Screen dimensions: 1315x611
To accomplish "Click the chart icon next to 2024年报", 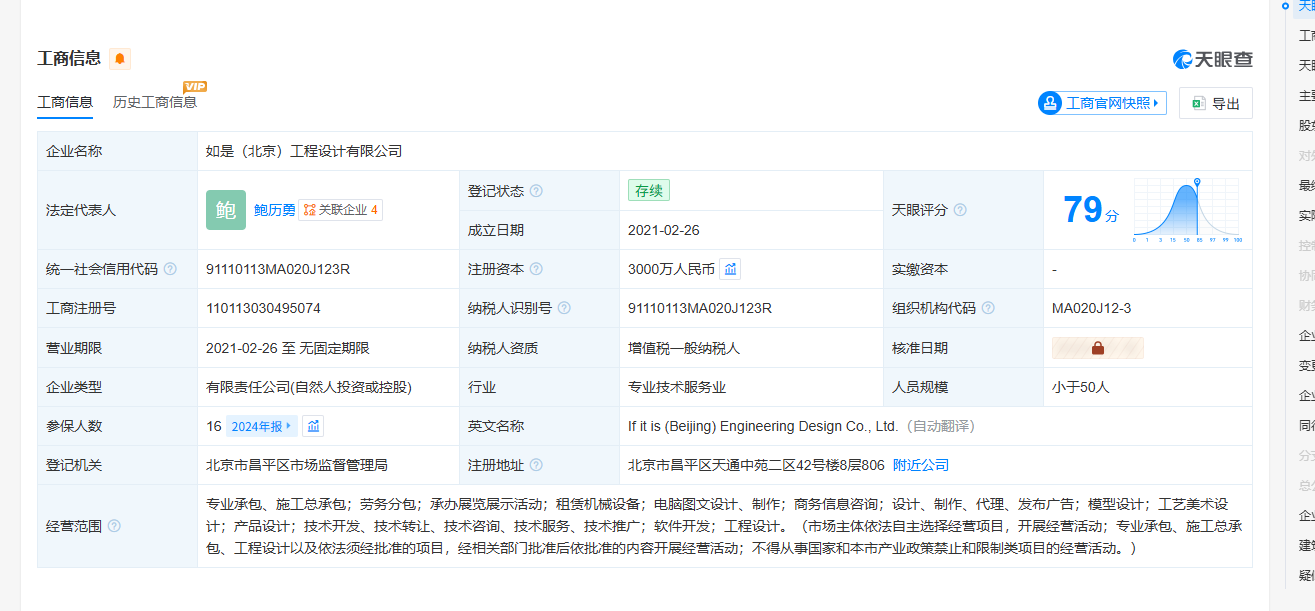I will tap(313, 426).
